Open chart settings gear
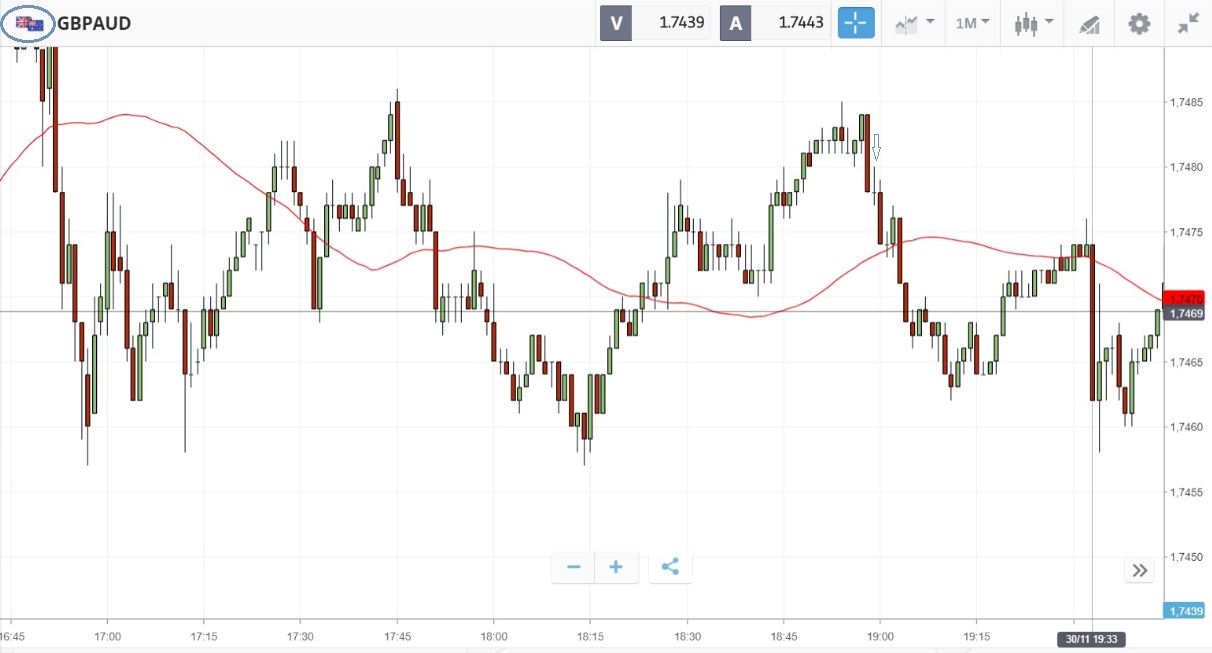Image resolution: width=1212 pixels, height=653 pixels. pos(1139,23)
